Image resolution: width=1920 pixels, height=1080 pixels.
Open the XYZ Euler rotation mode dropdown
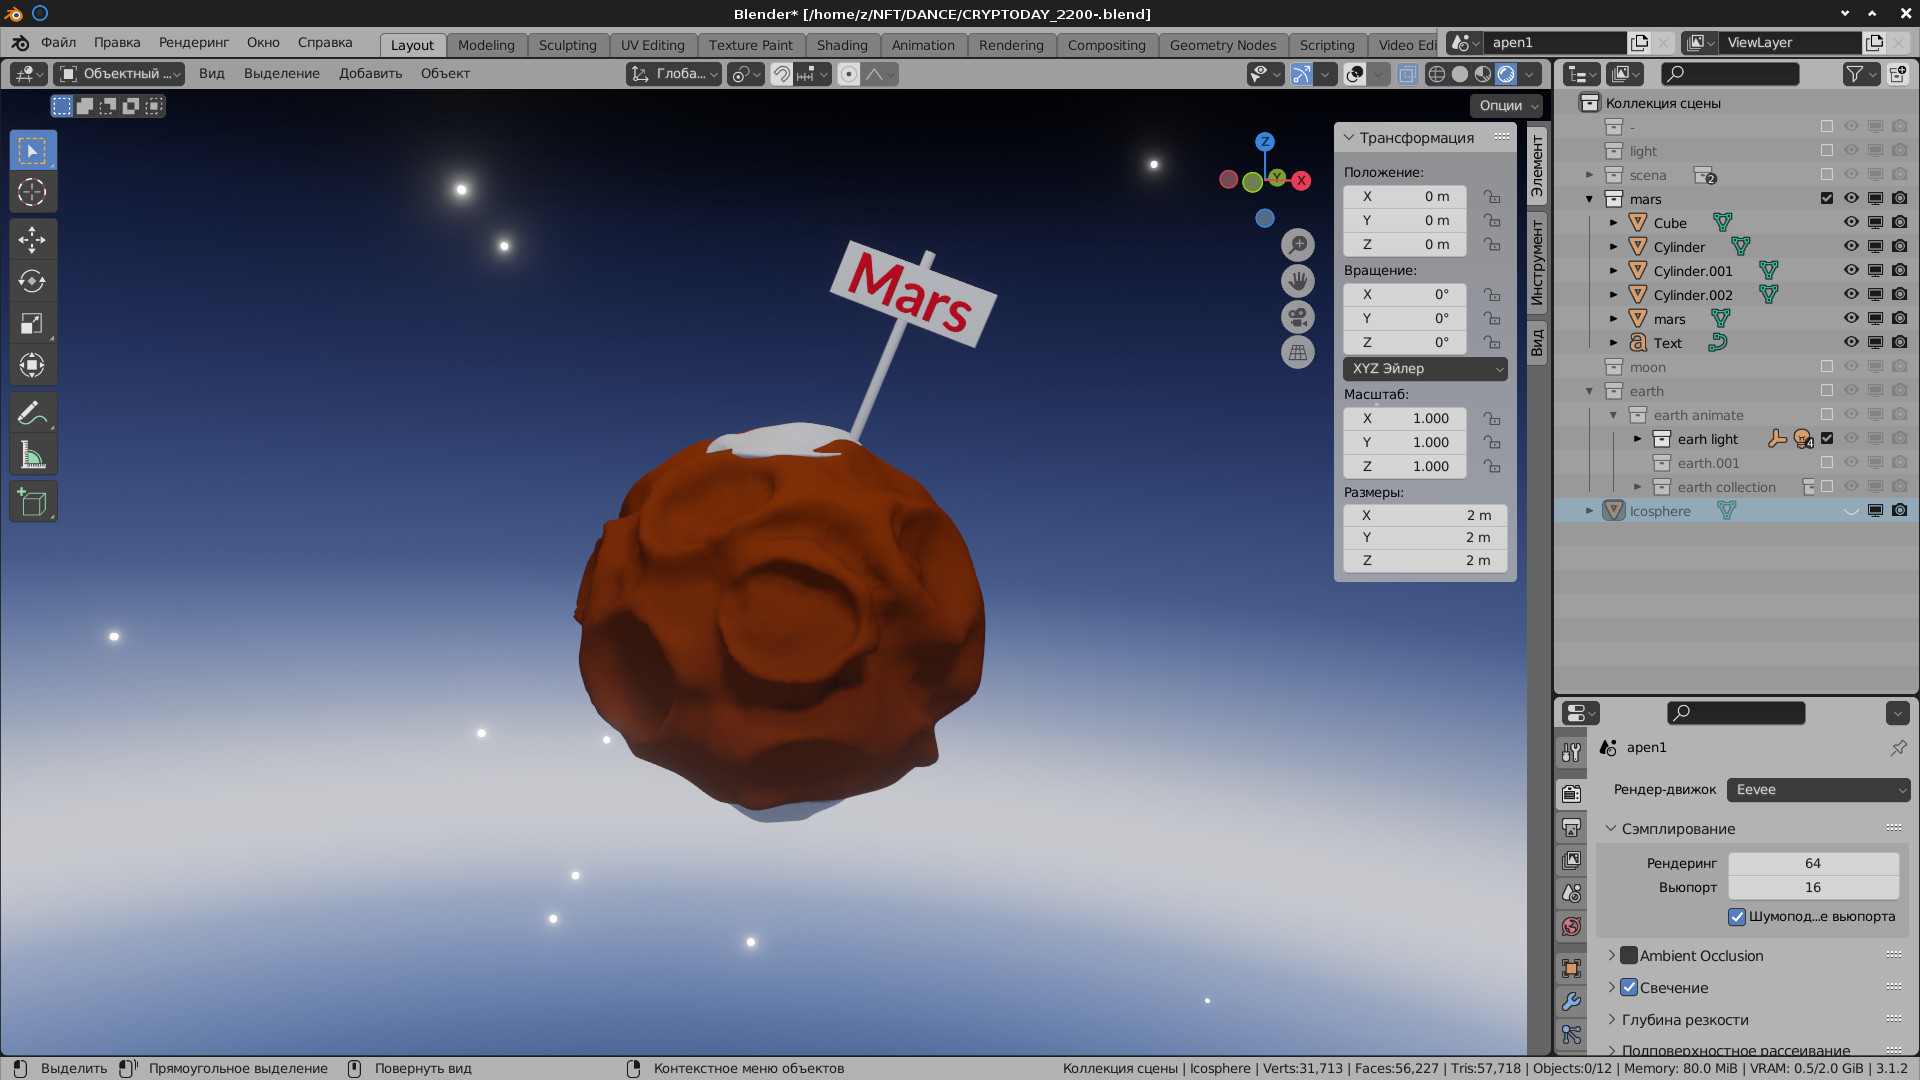(x=1425, y=369)
